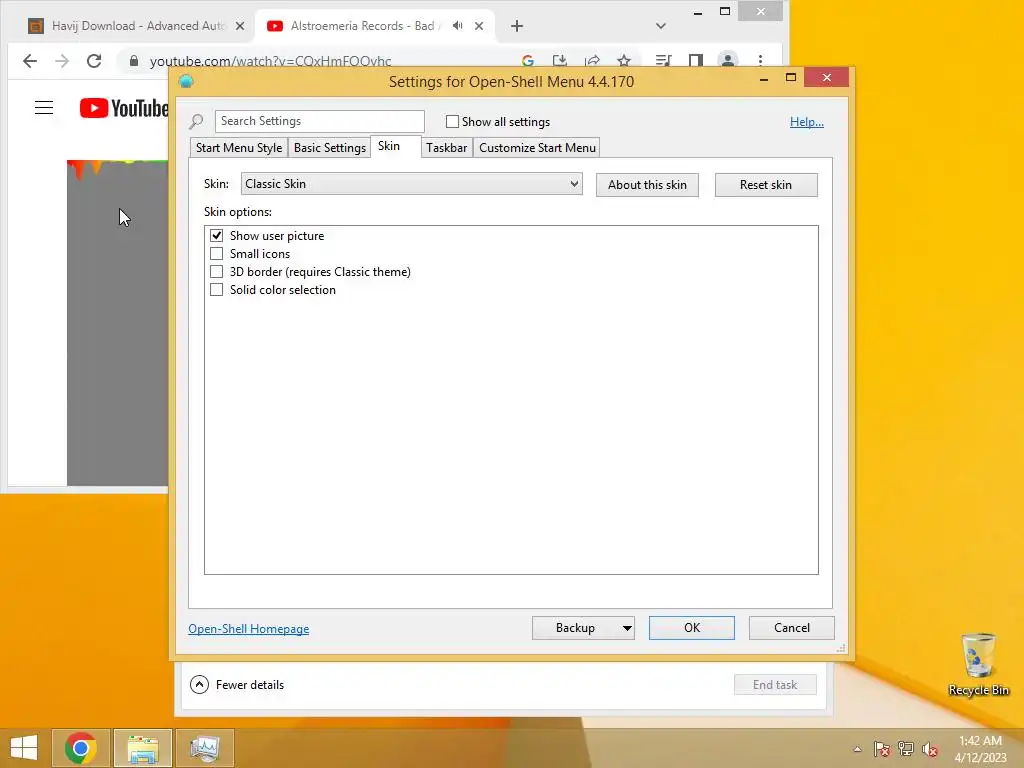Open the Chrome profile avatar

pyautogui.click(x=728, y=60)
